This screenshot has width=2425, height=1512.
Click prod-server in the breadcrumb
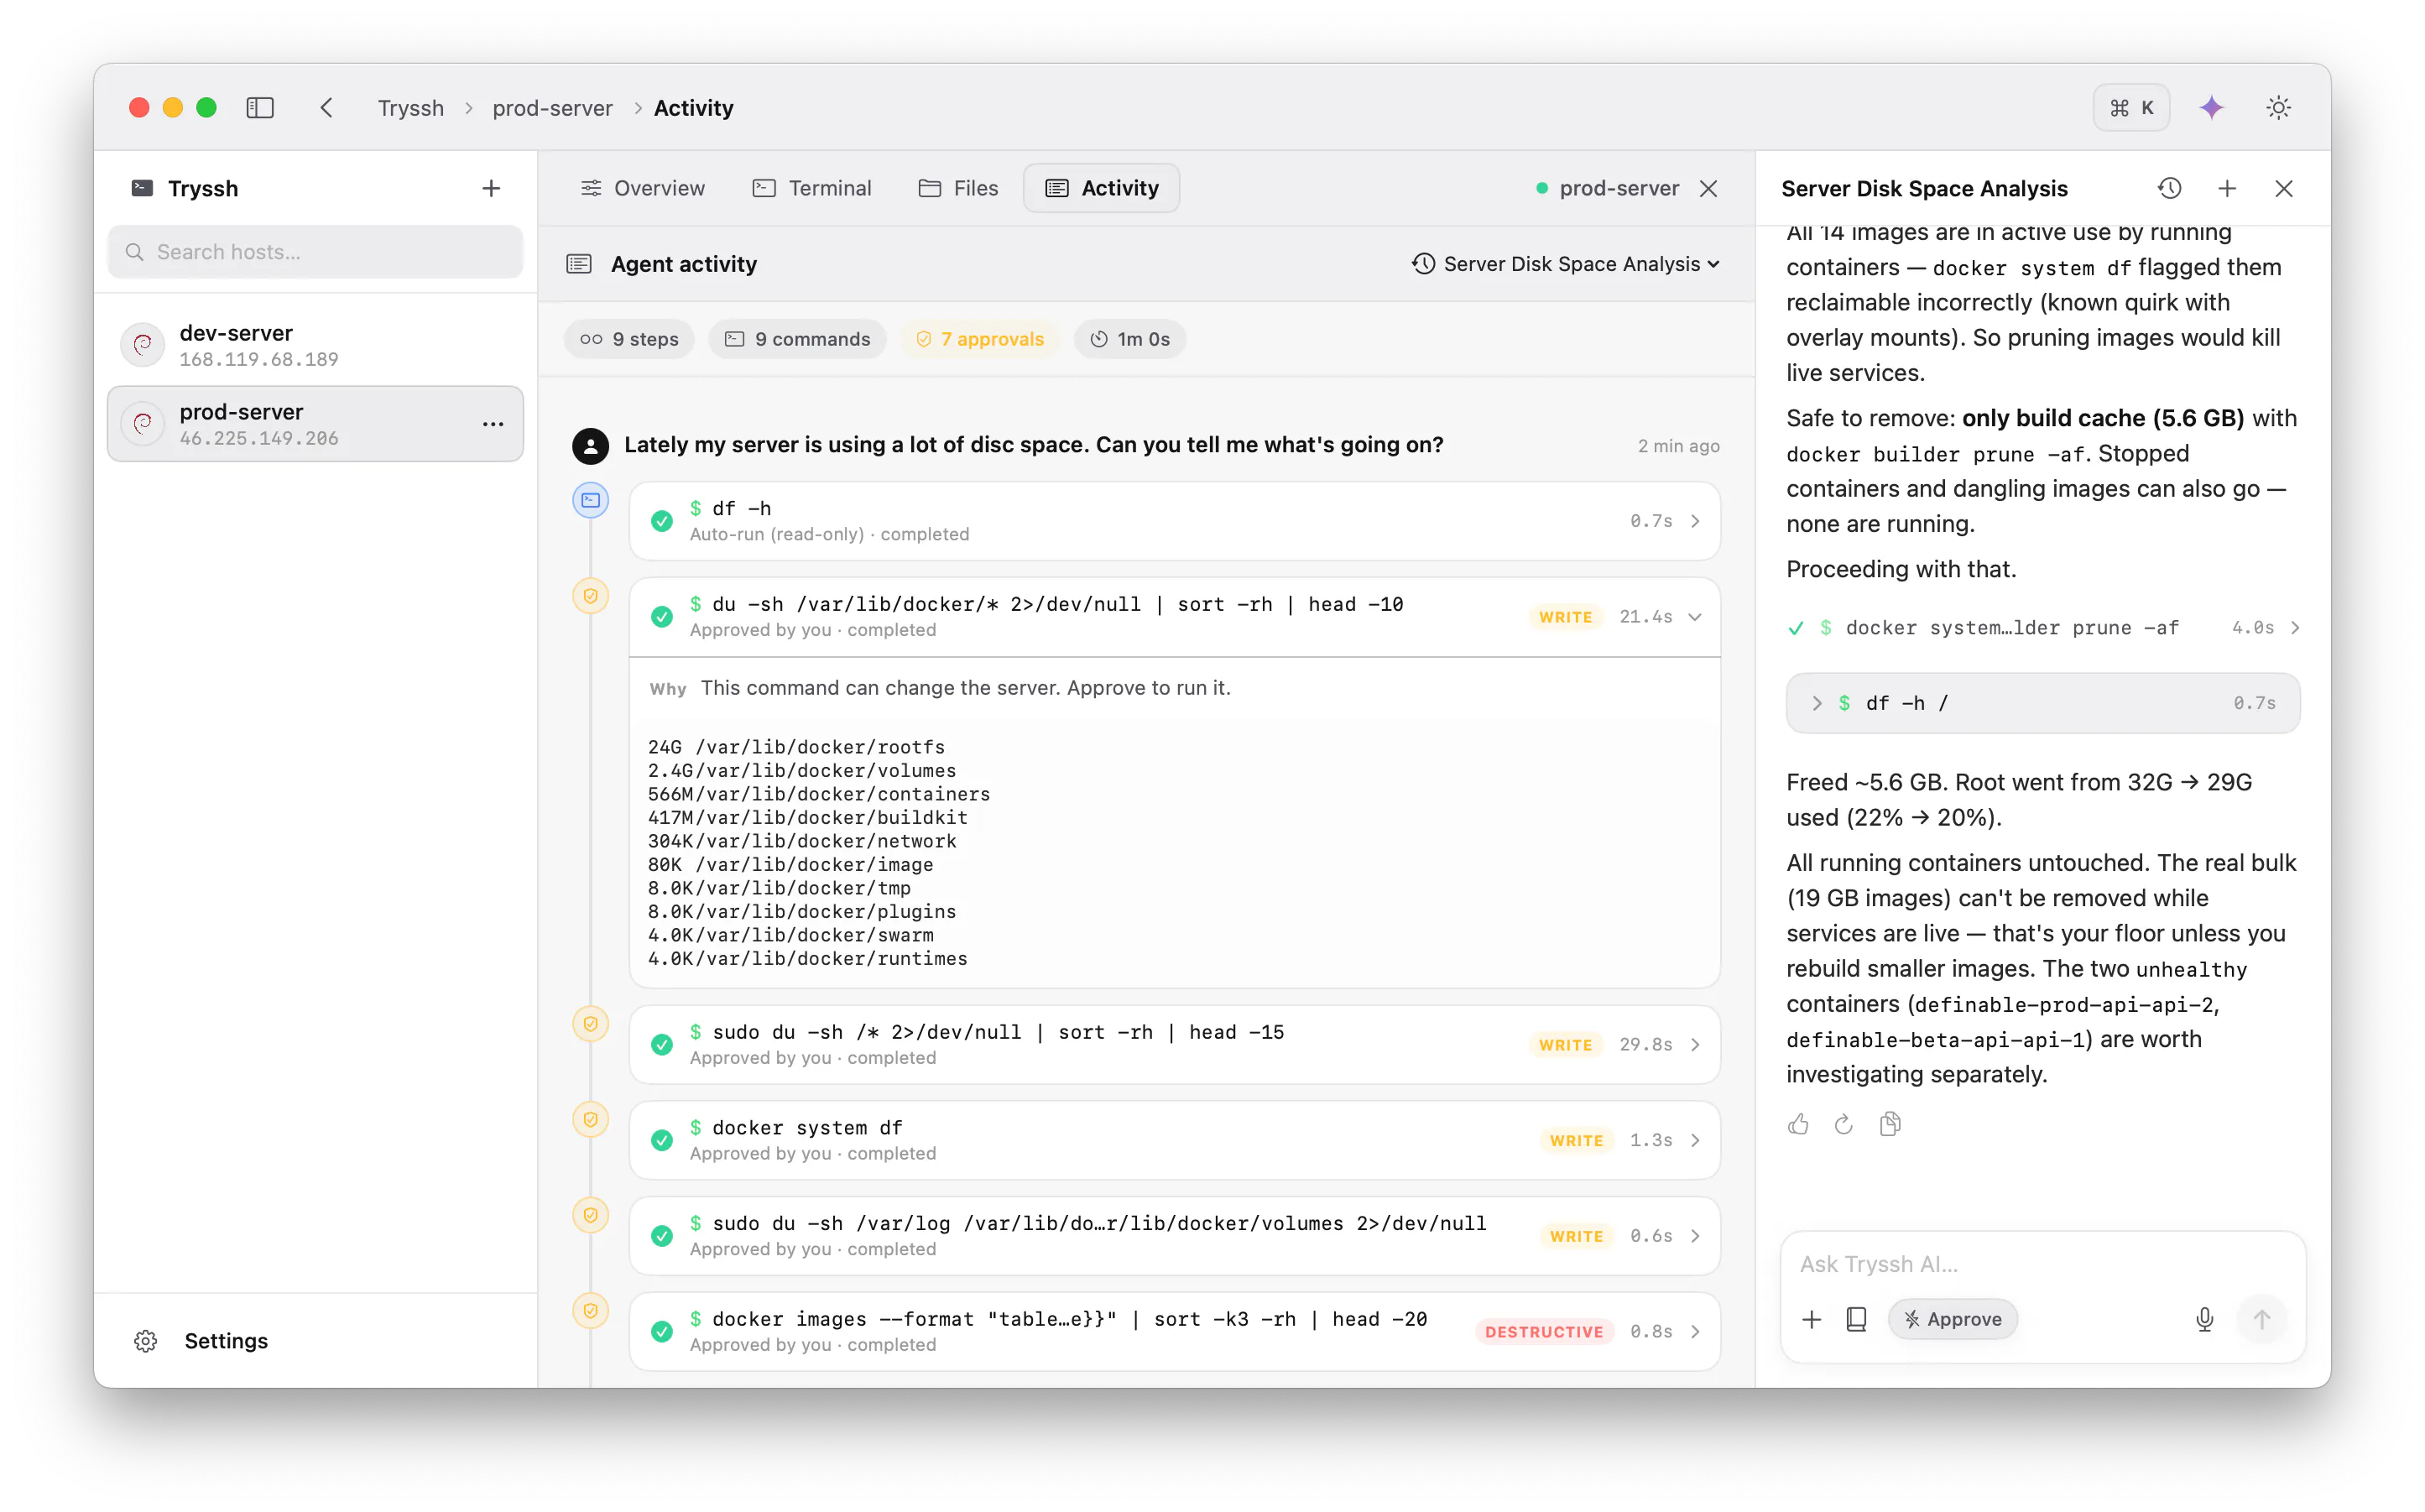point(552,107)
